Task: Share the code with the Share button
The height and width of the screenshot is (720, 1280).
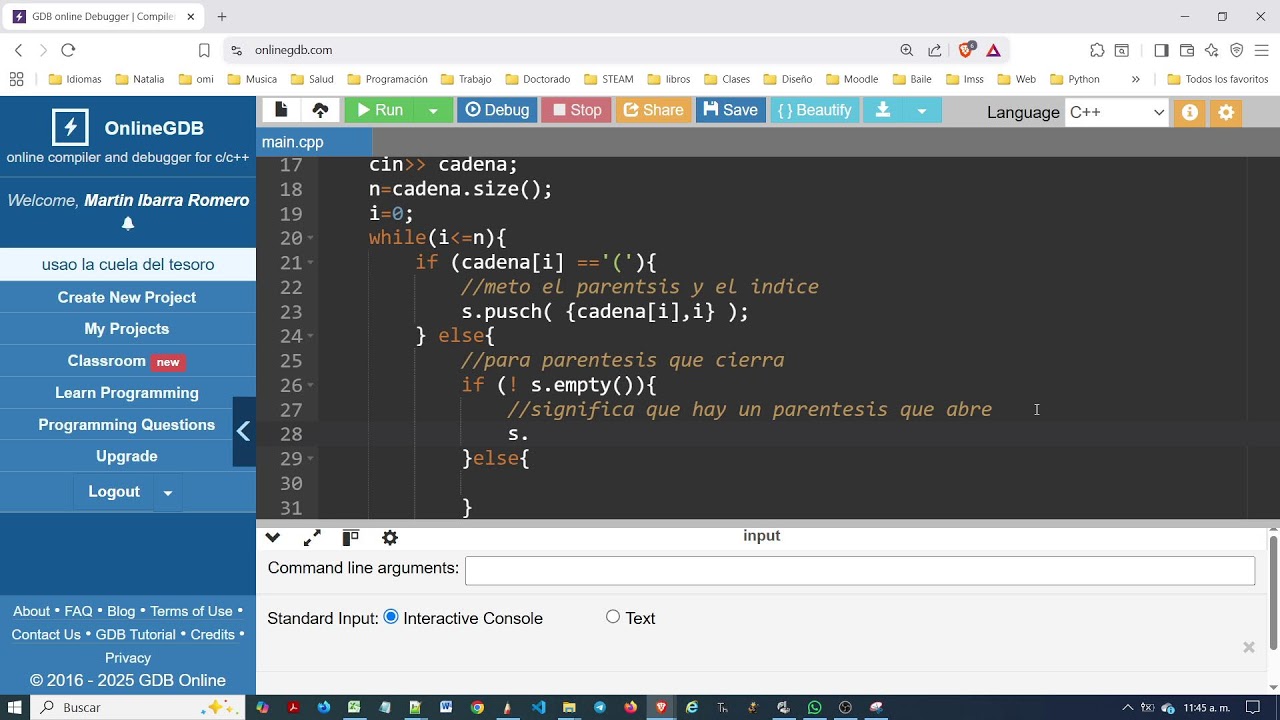Action: tap(653, 110)
